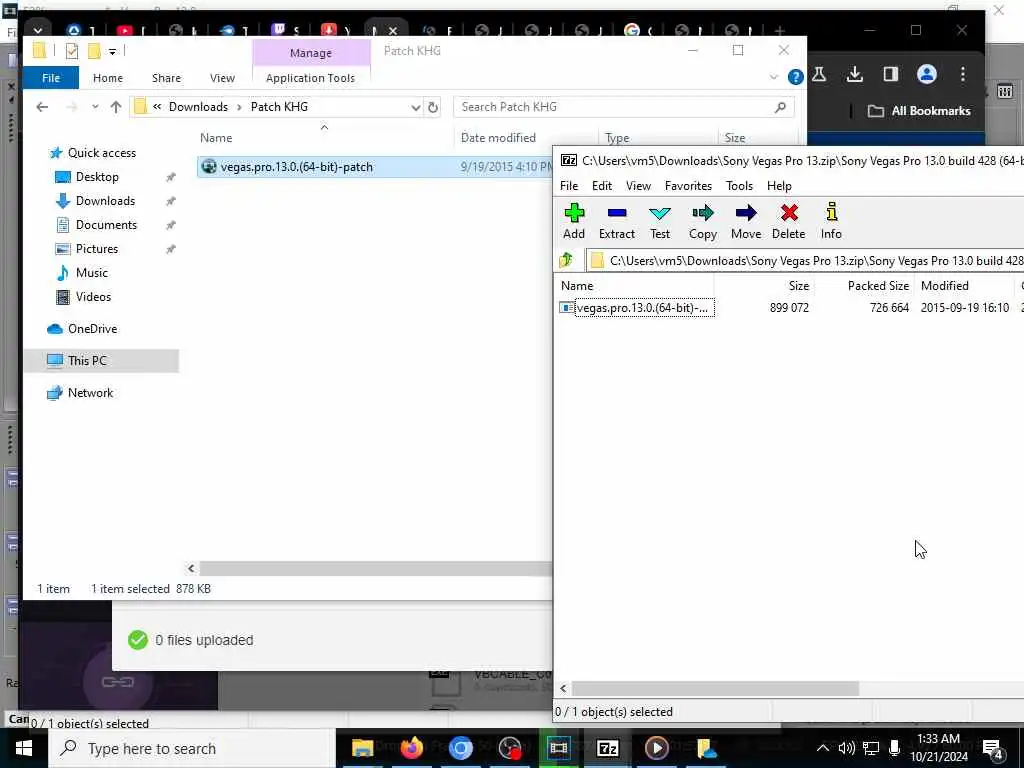Open 7-Zip Tools menu
1024x768 pixels.
[x=739, y=185]
